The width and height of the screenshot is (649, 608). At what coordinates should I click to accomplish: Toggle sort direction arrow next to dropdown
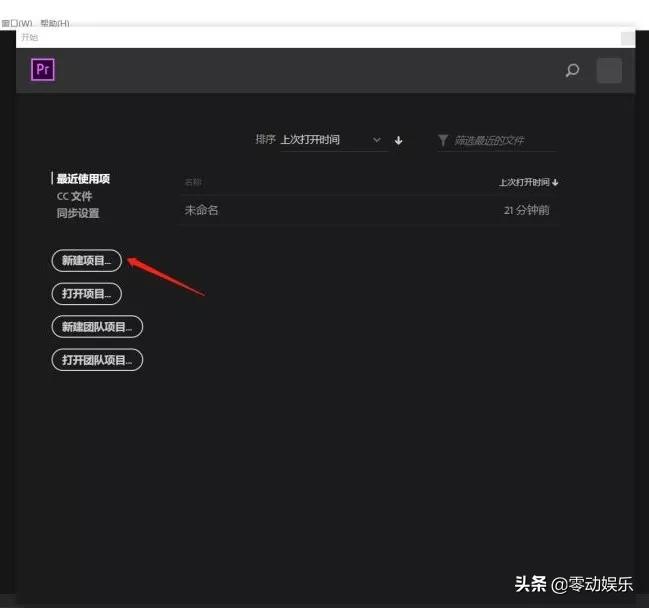(398, 140)
